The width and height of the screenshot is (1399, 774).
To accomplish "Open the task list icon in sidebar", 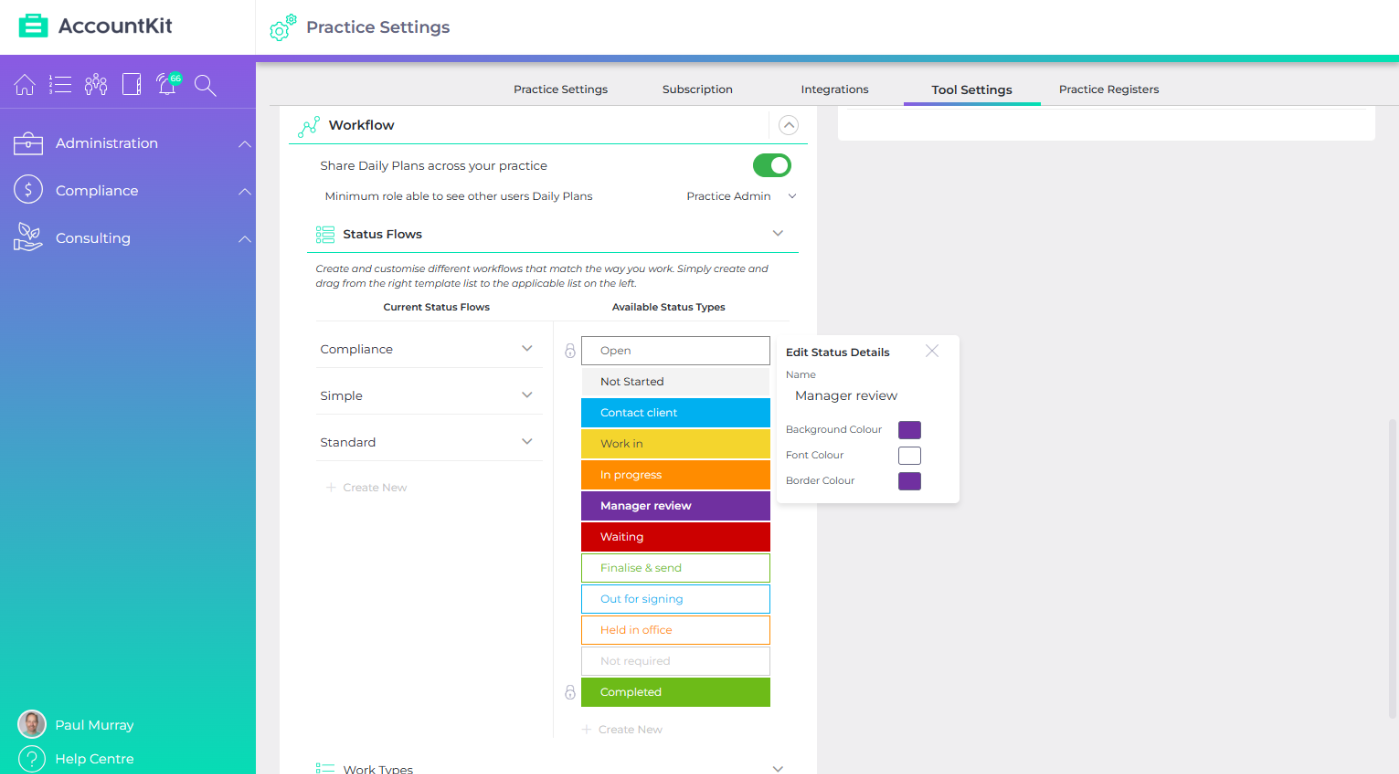I will 60,85.
